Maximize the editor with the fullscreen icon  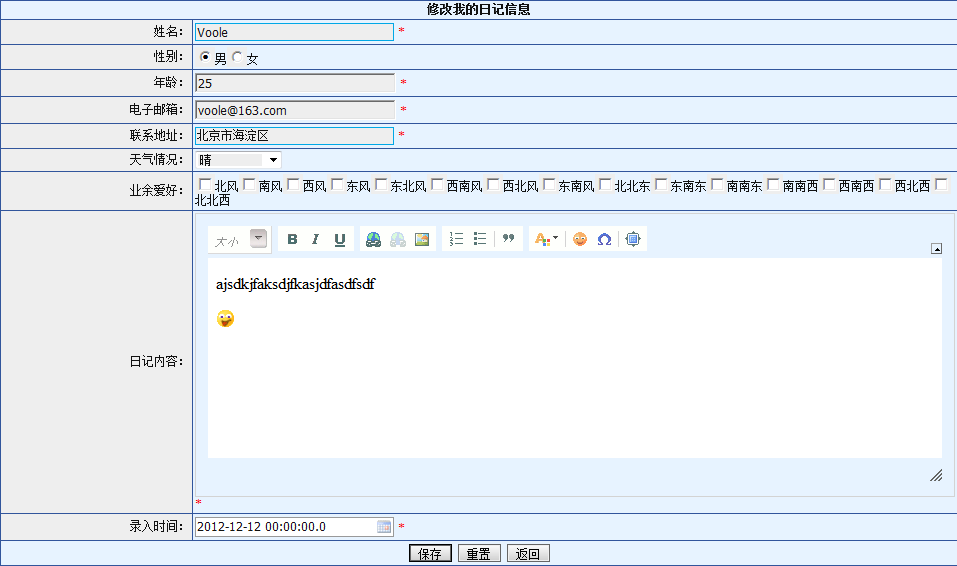pyautogui.click(x=633, y=239)
